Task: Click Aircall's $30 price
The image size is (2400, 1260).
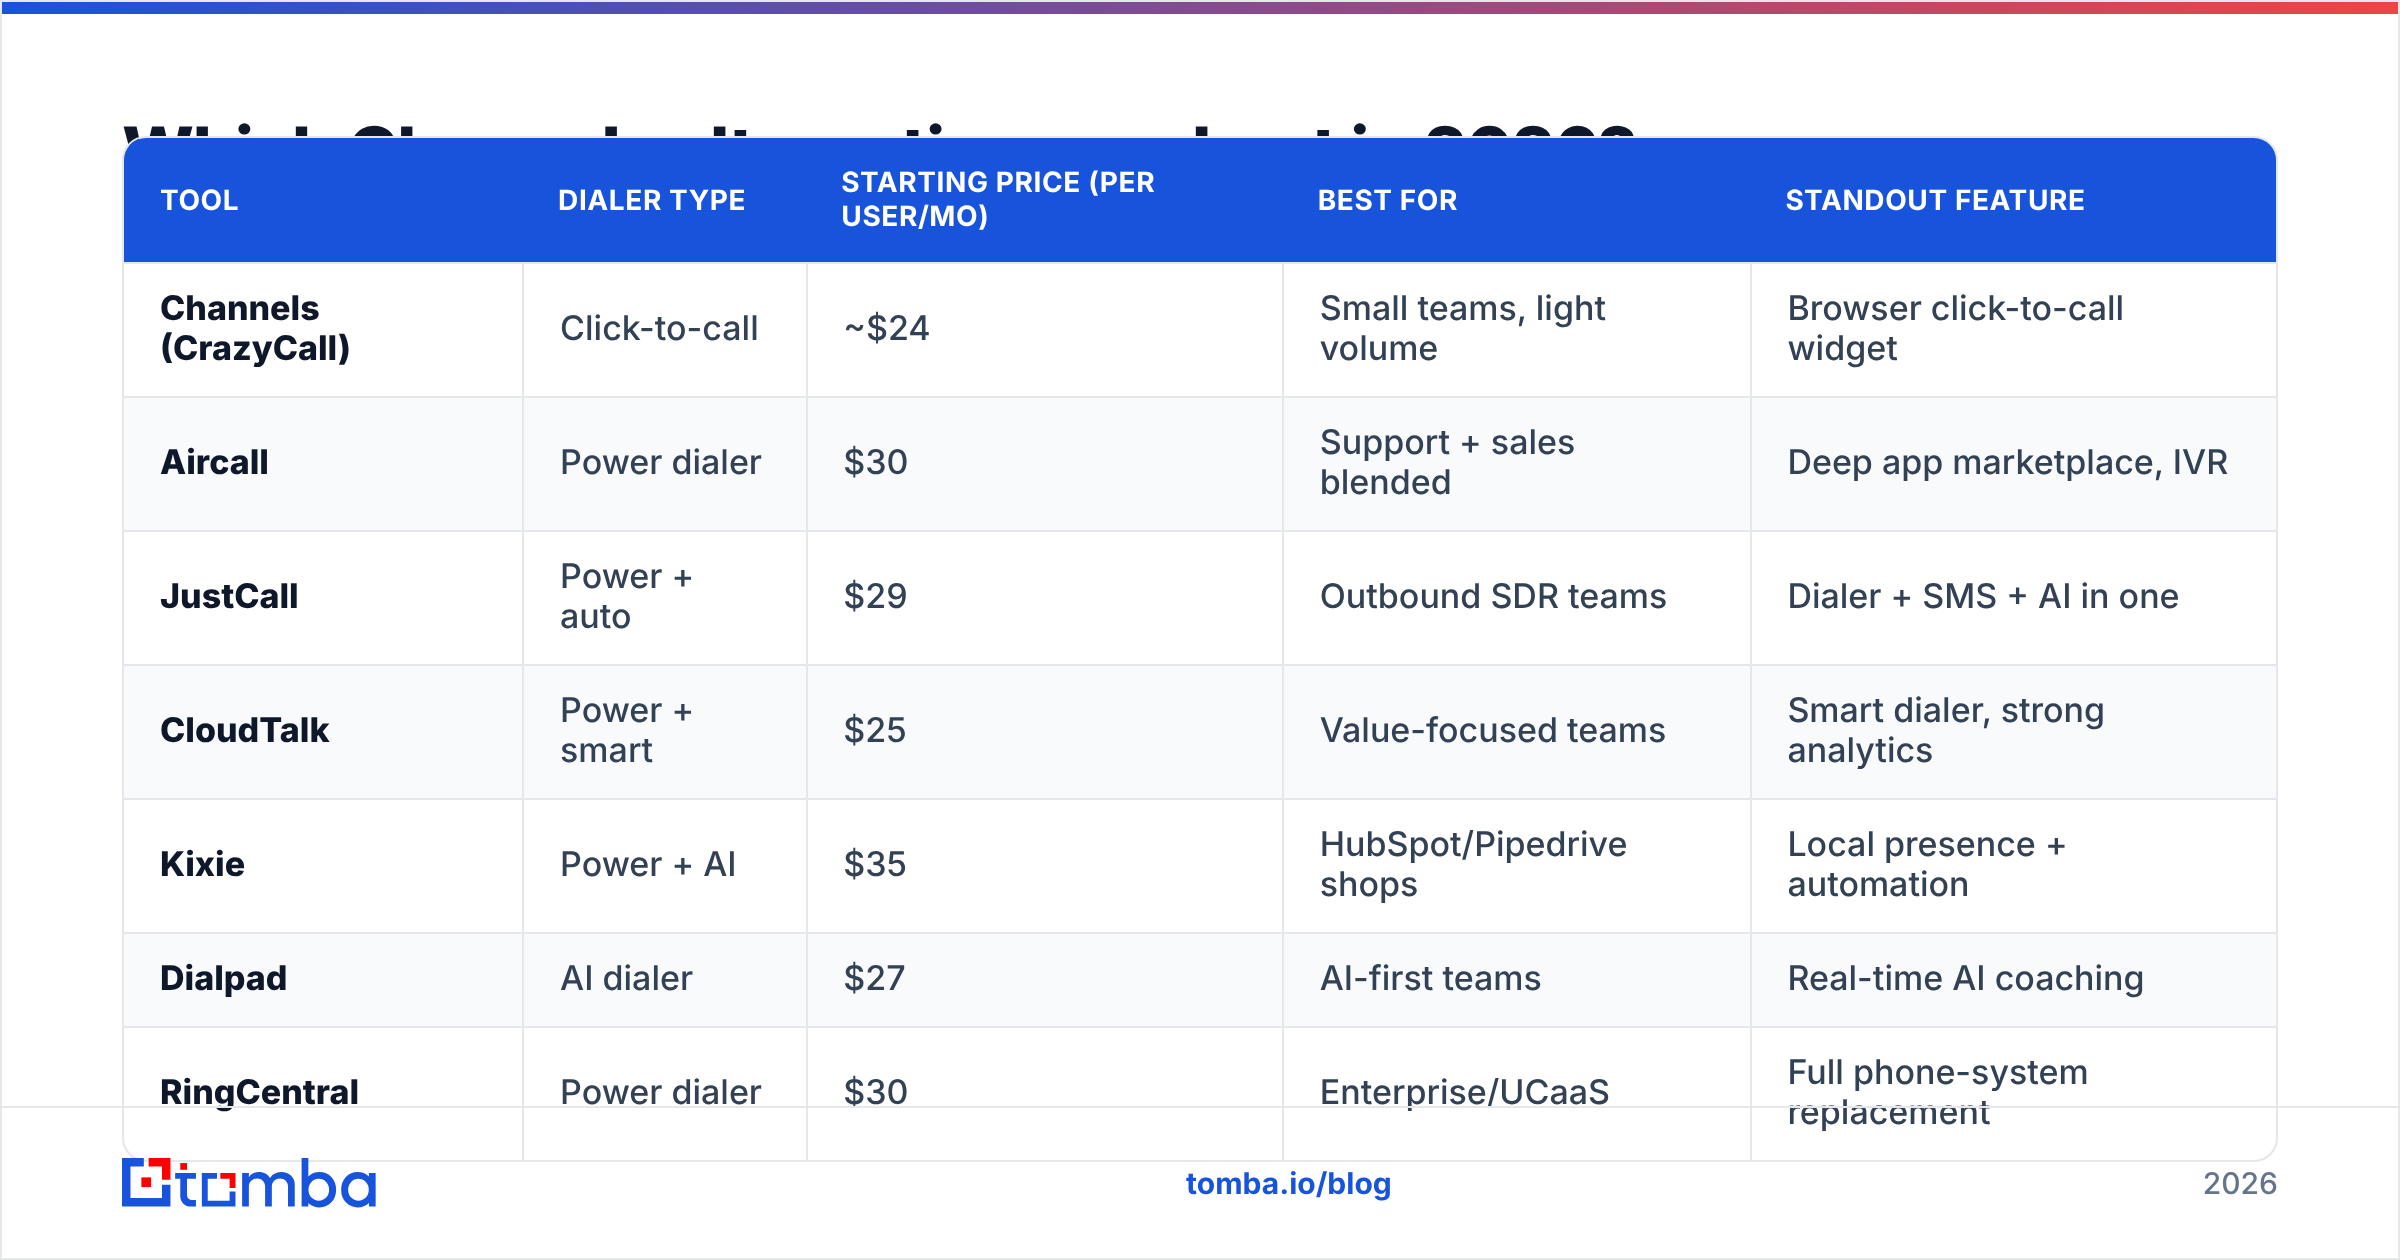Action: [875, 462]
